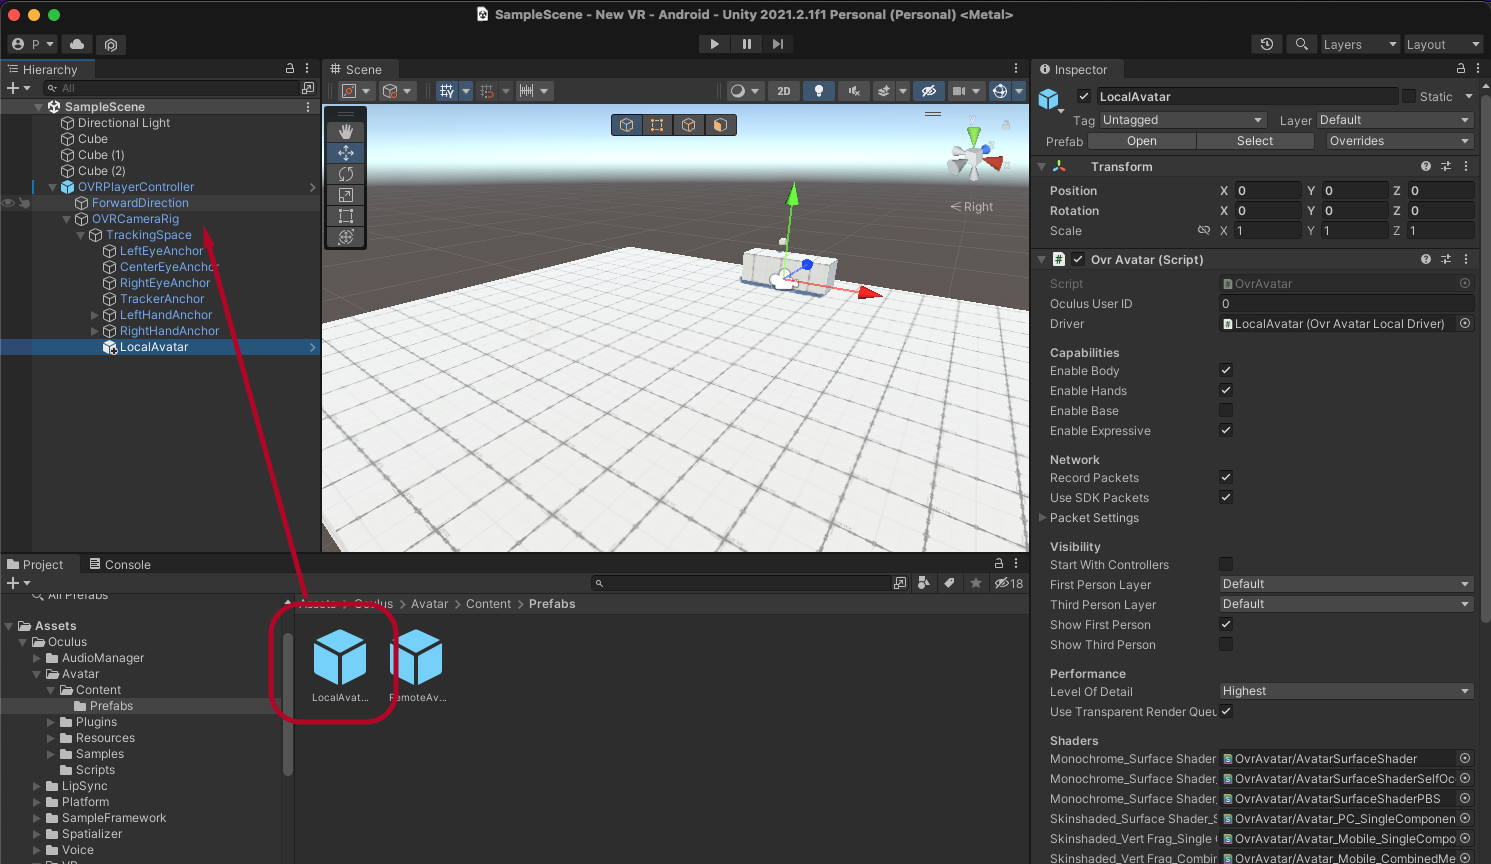Select the Scene tab

(x=357, y=69)
